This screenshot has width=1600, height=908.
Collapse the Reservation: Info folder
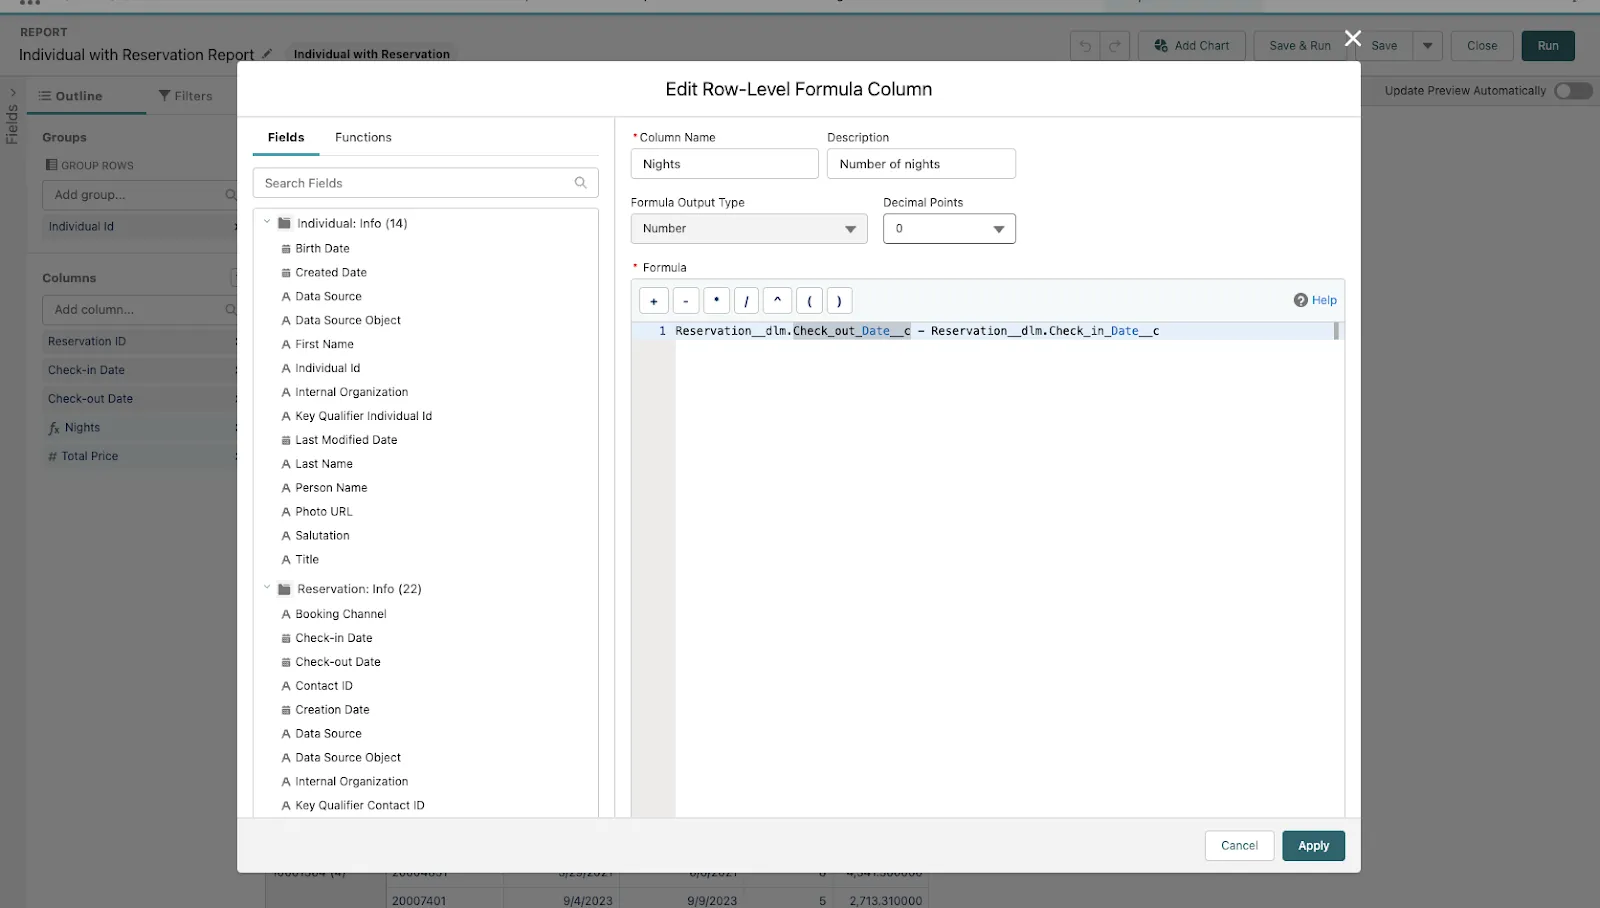[x=267, y=589]
